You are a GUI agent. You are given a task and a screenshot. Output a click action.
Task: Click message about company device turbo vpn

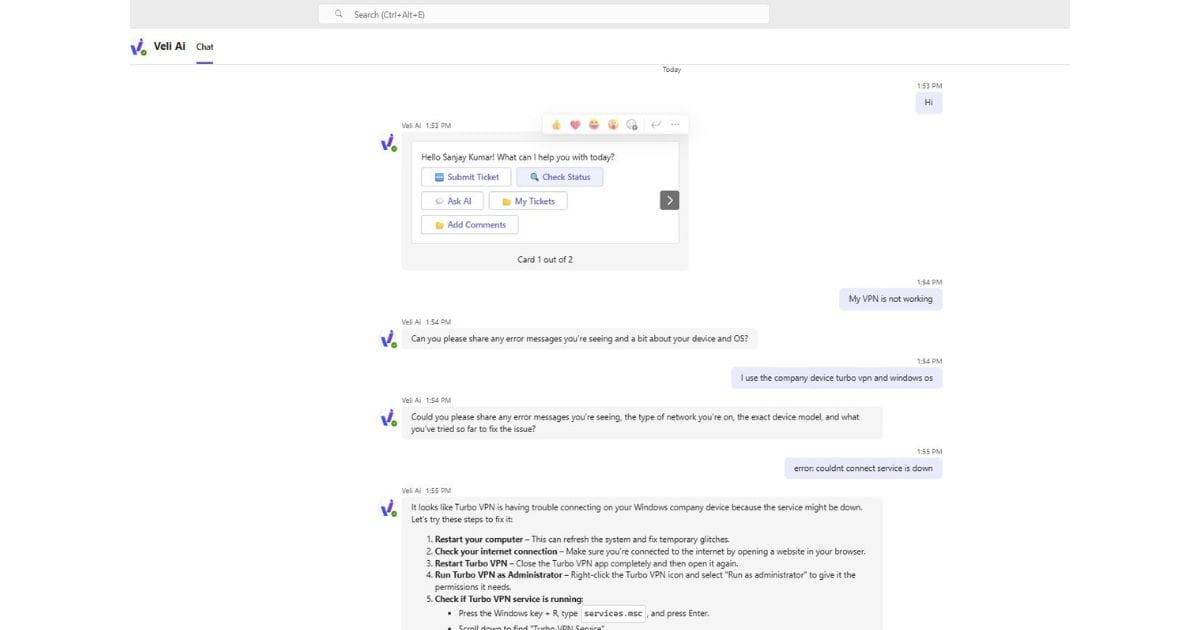click(837, 378)
